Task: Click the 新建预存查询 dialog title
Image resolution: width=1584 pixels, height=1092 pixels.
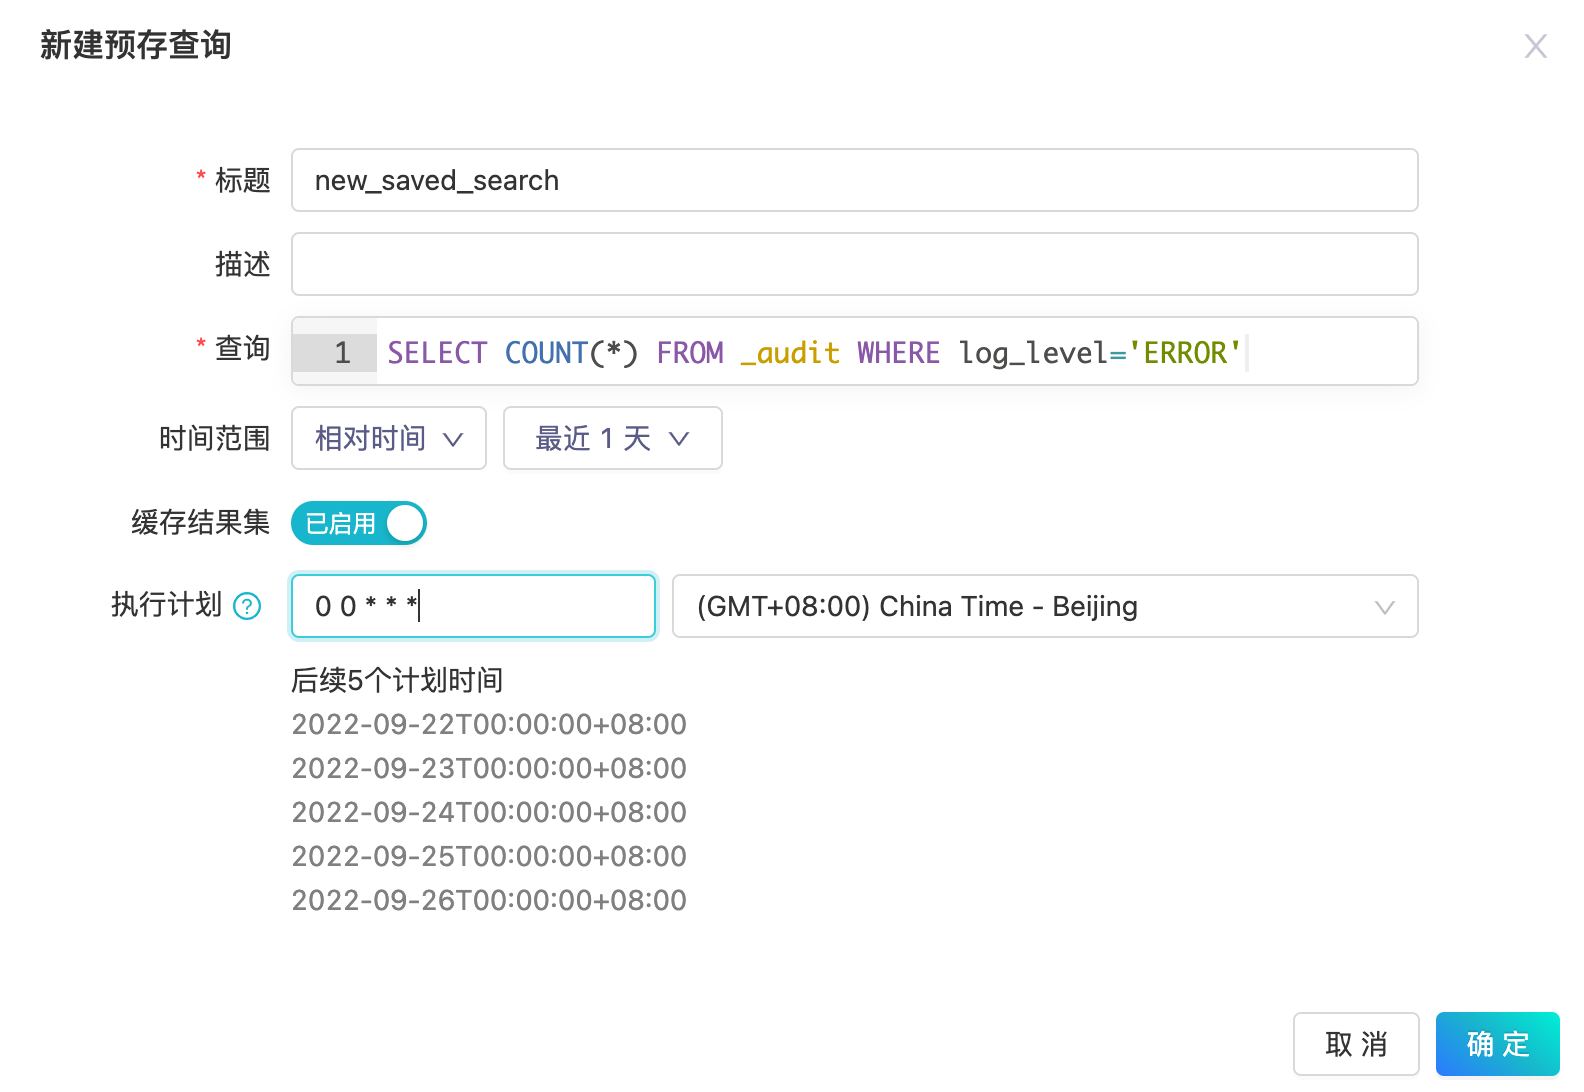Action: click(136, 45)
